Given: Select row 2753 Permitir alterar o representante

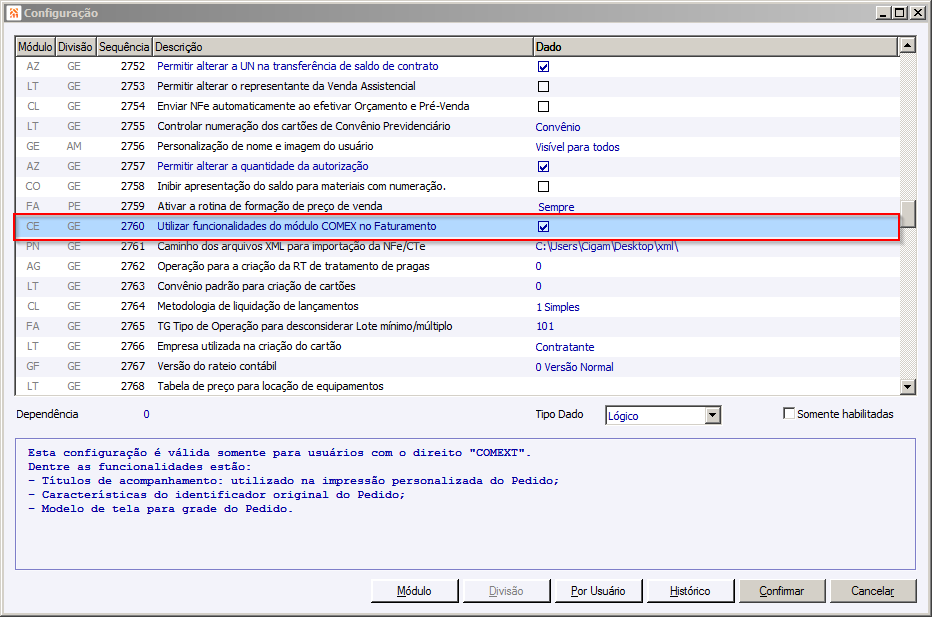Looking at the screenshot, I should 457,86.
